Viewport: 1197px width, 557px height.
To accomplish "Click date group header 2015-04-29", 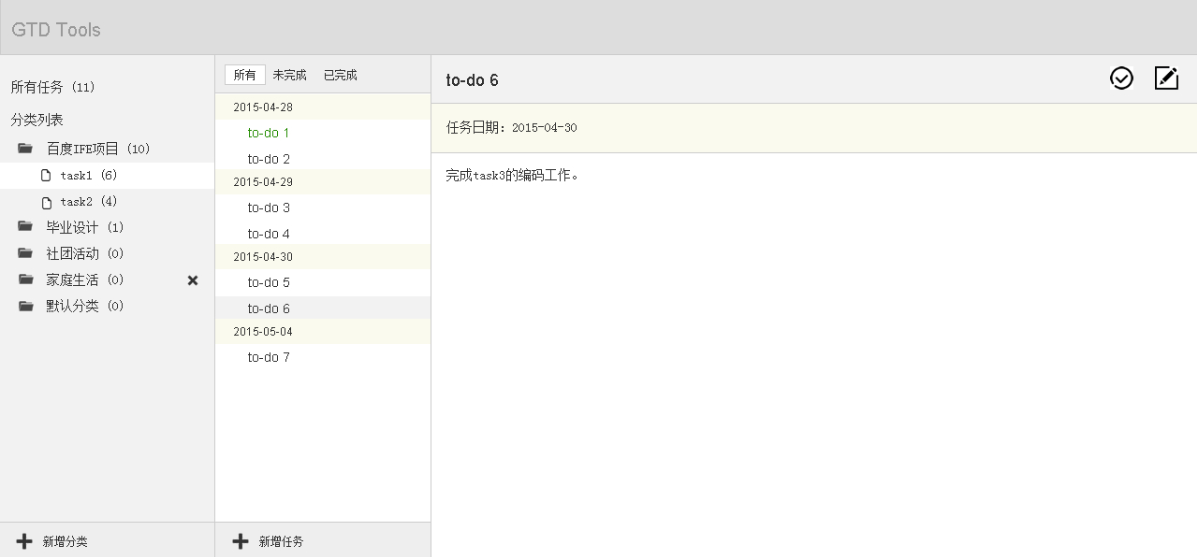I will pos(323,182).
